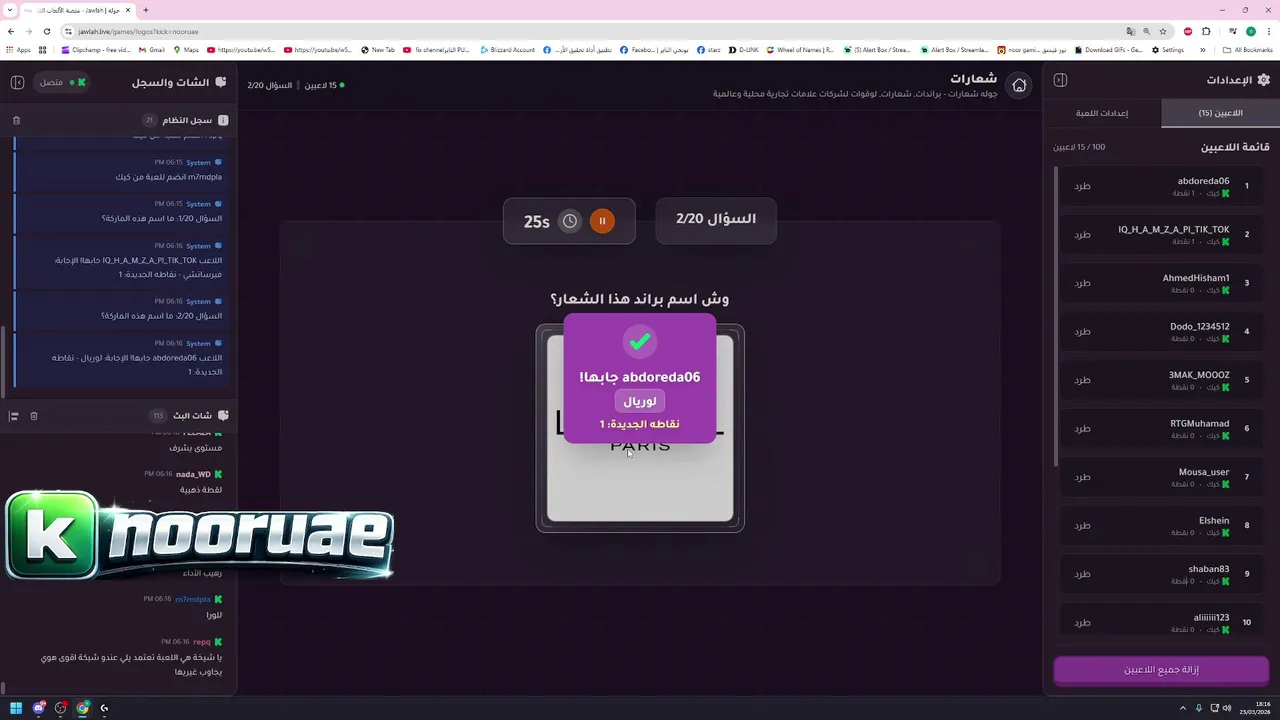Open the Maps bookmark
The width and height of the screenshot is (1280, 720).
[x=186, y=50]
